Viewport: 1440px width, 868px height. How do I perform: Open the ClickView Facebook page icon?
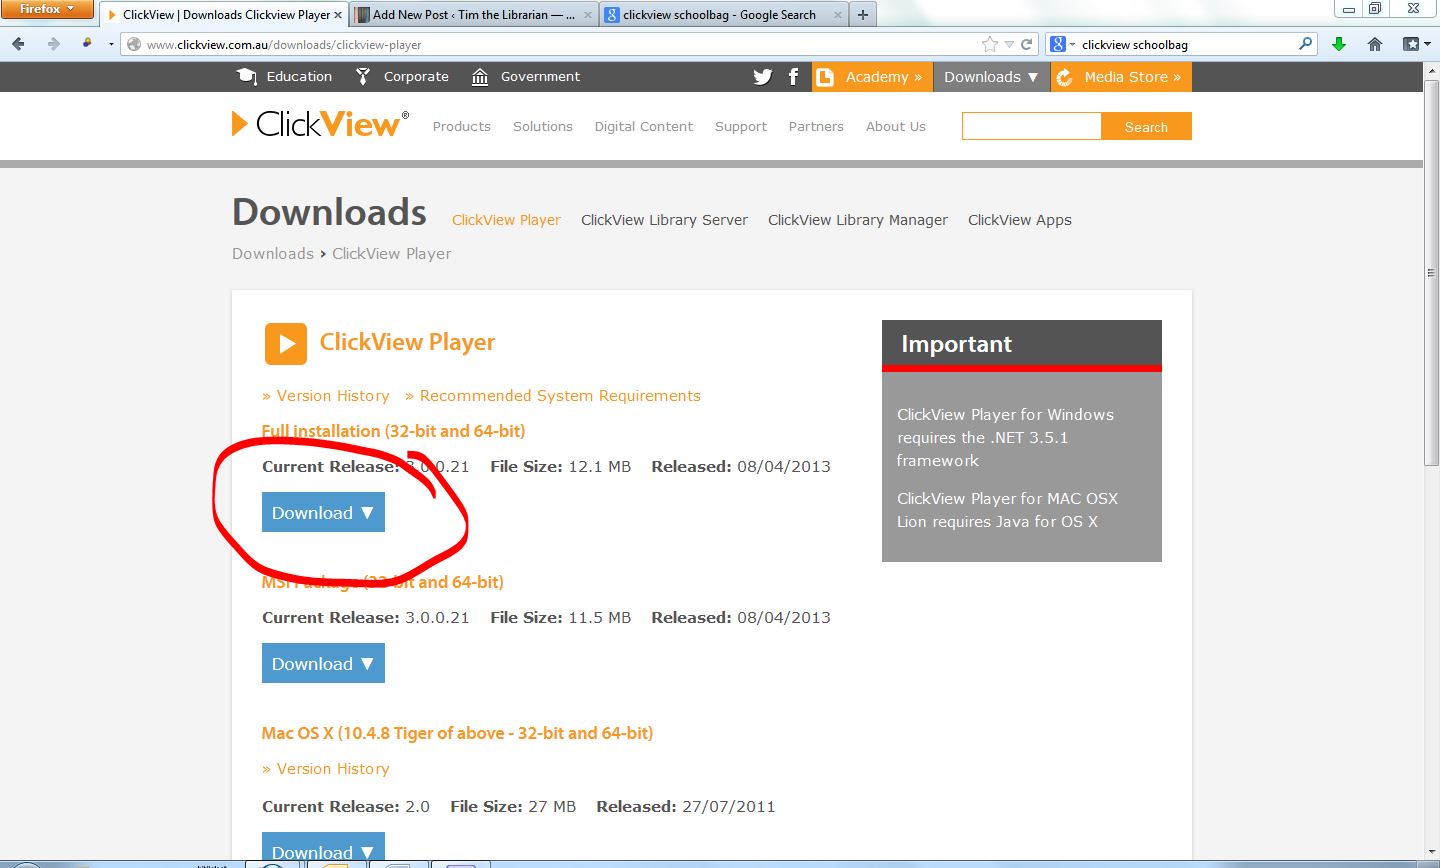tap(793, 77)
